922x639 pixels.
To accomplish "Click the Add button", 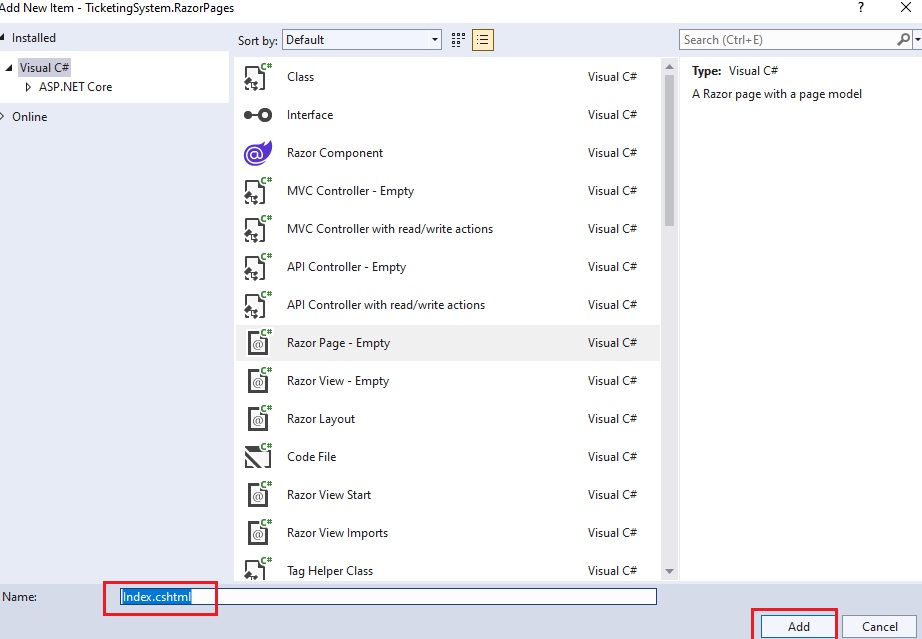I will (x=799, y=627).
